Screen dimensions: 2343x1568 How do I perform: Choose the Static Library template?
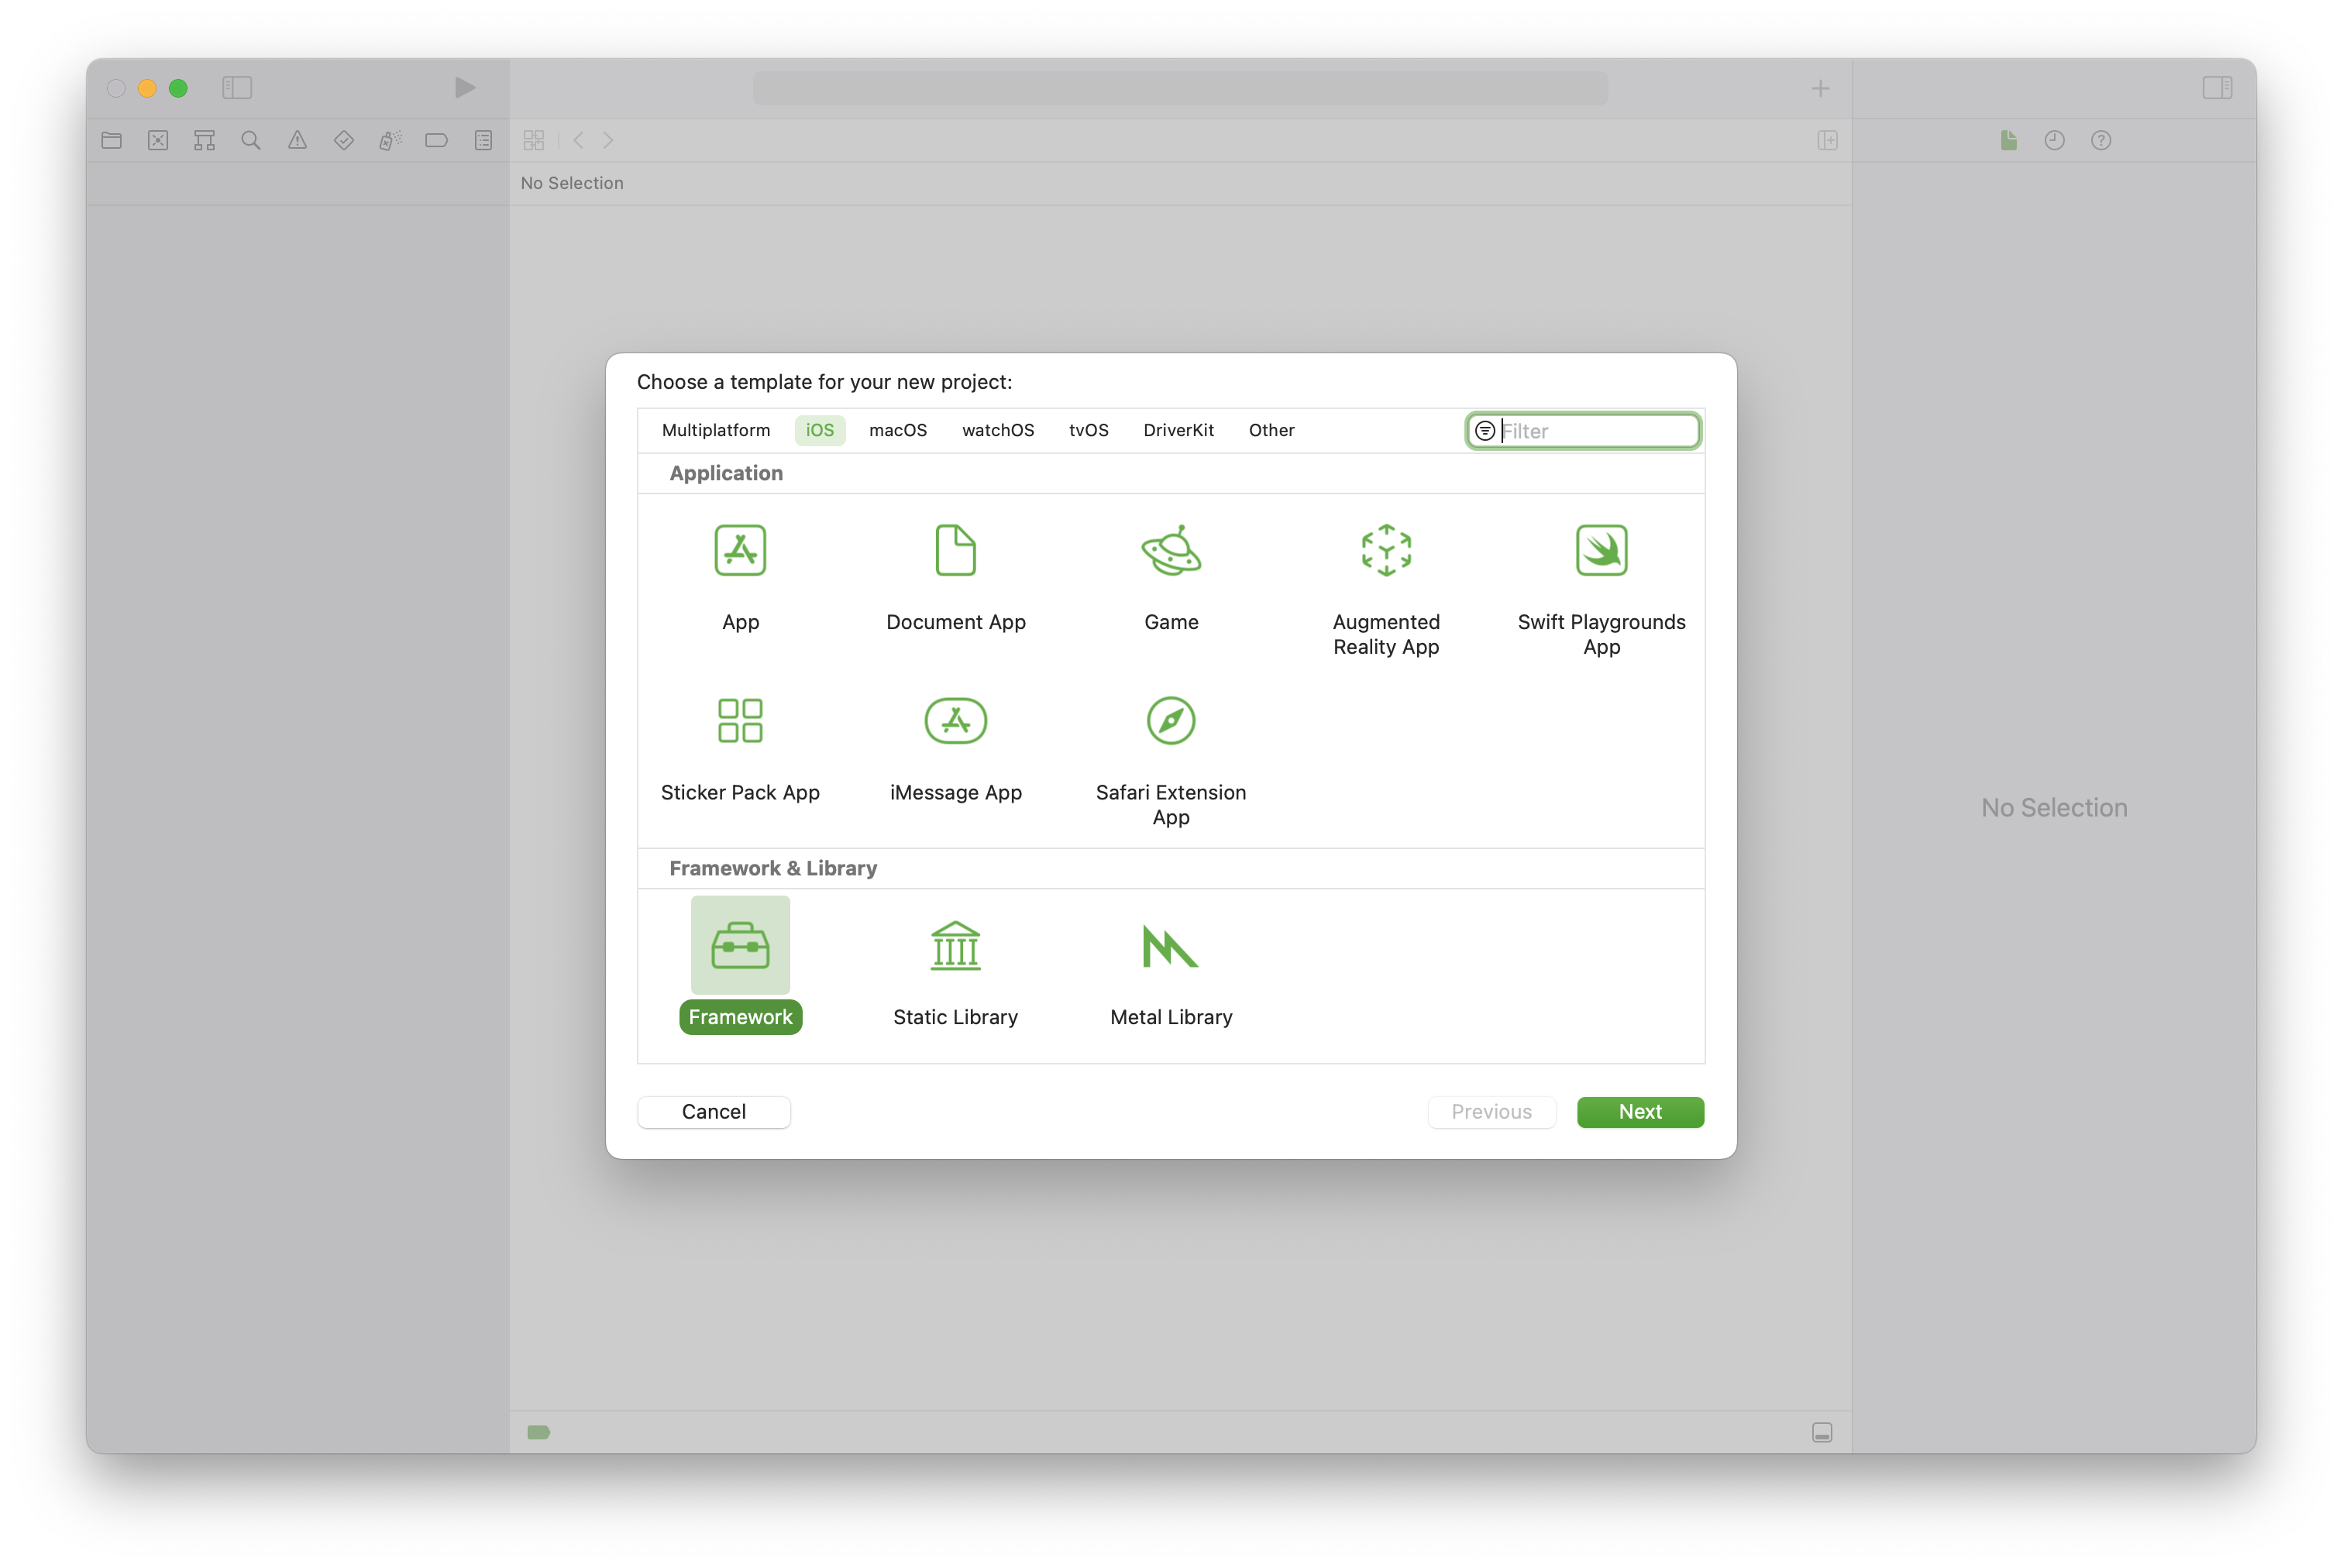click(955, 946)
